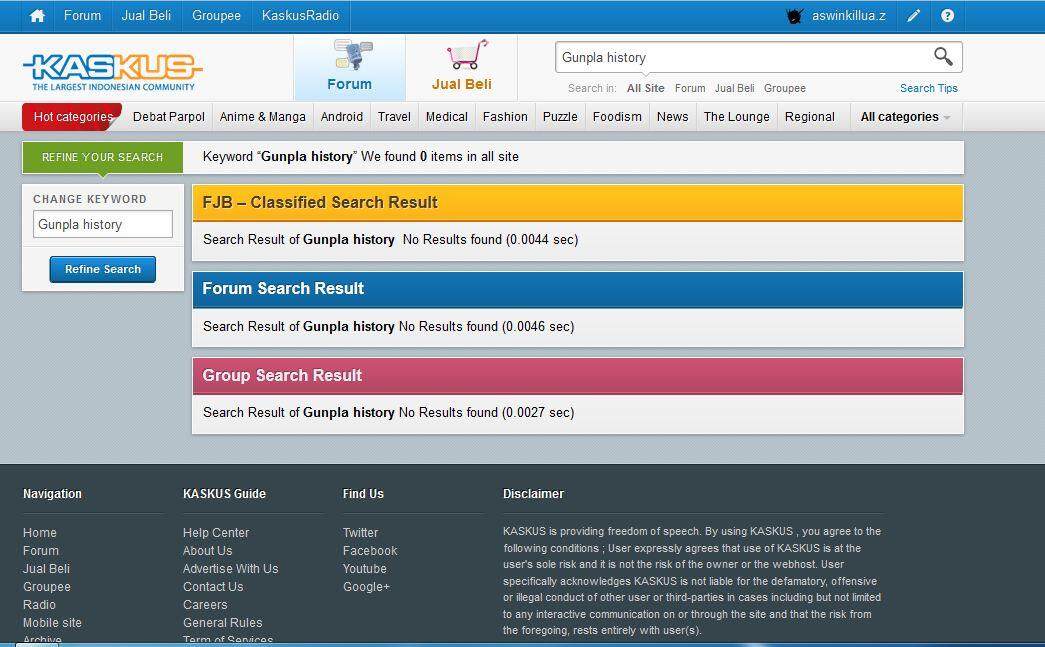Click the Group 'No Results found (0.0027 sec)' text
This screenshot has height=647, width=1045.
pyautogui.click(x=487, y=412)
